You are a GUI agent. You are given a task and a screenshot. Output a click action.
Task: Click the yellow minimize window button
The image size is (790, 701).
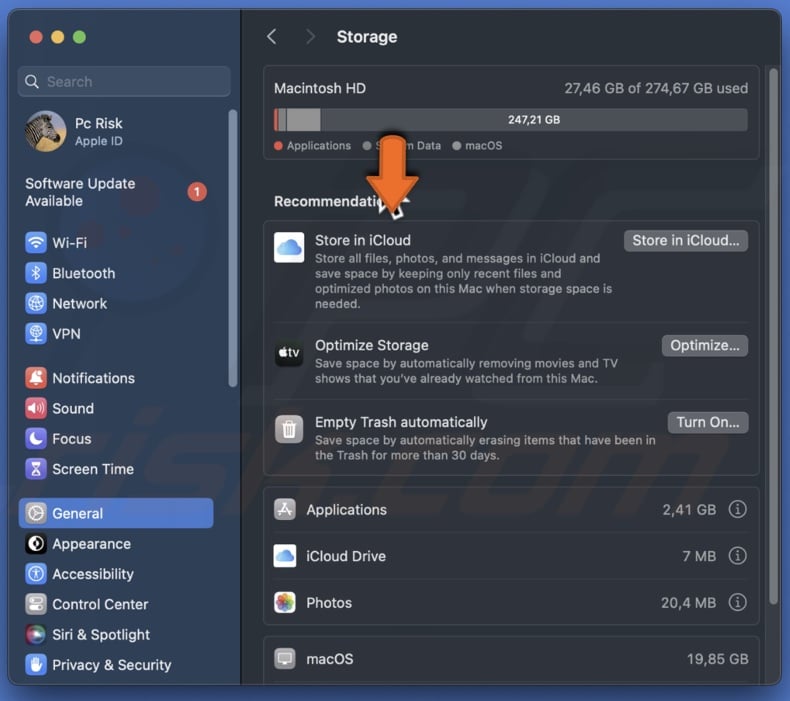[x=57, y=37]
